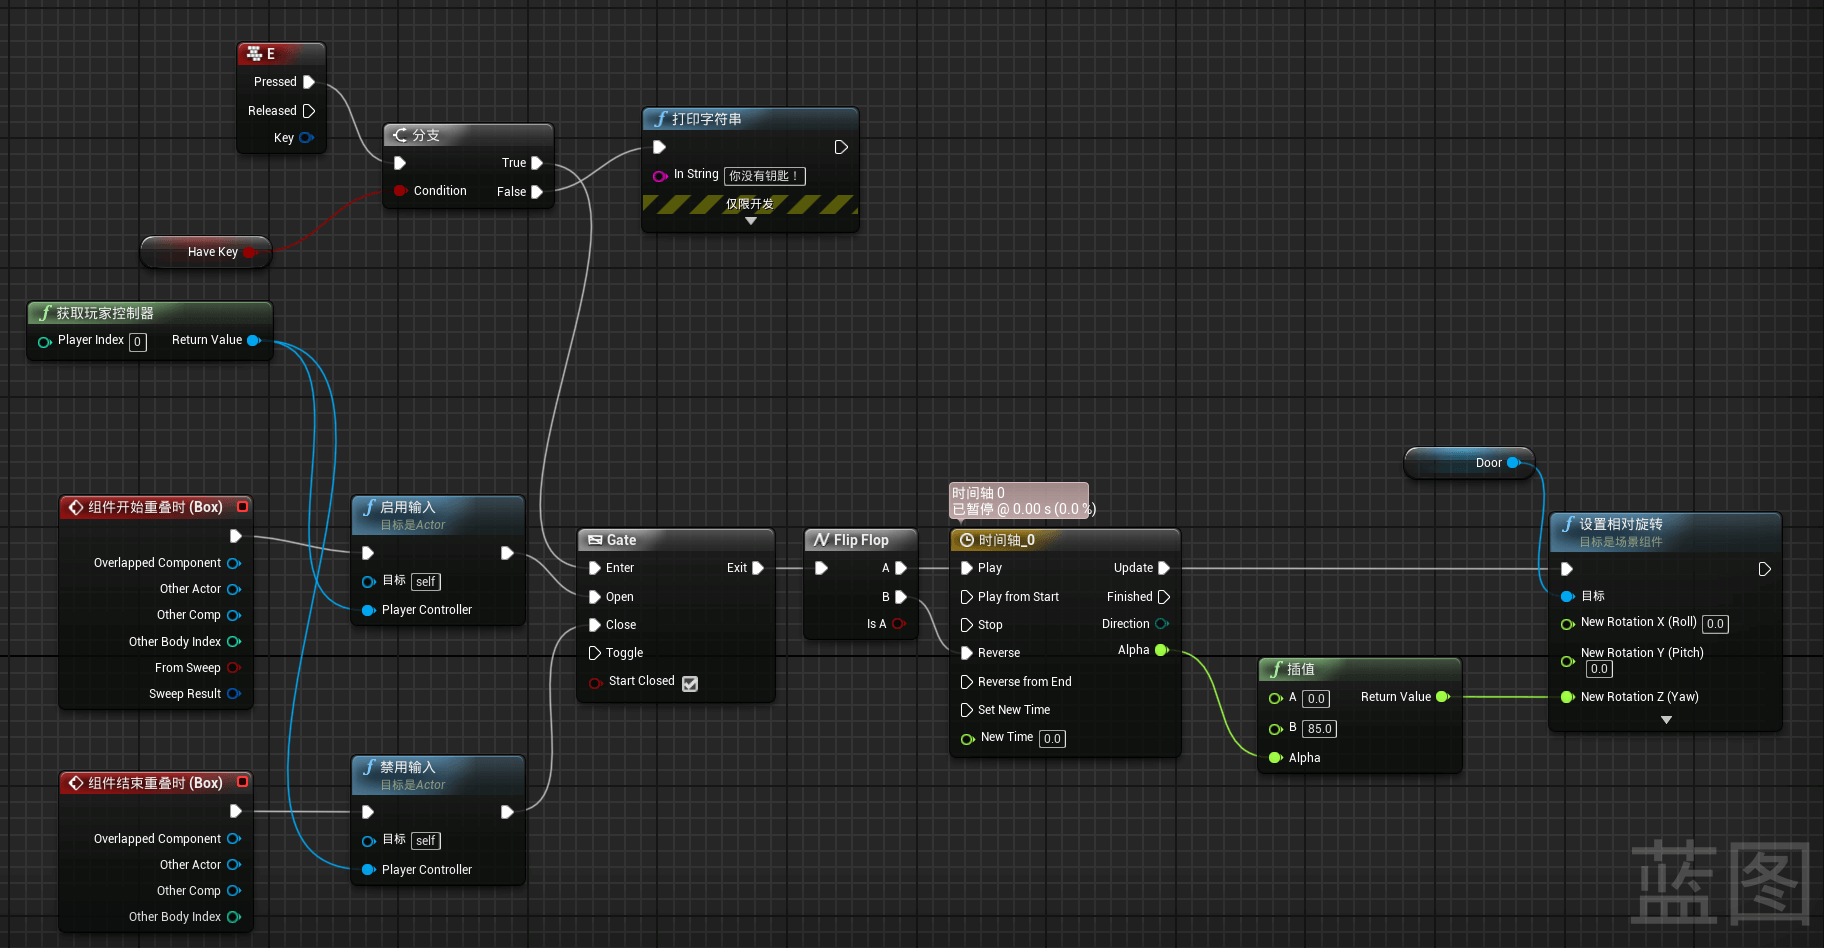The image size is (1824, 948).
Task: Select the 组件开始重叠时 (Box) event title
Action: (x=155, y=507)
